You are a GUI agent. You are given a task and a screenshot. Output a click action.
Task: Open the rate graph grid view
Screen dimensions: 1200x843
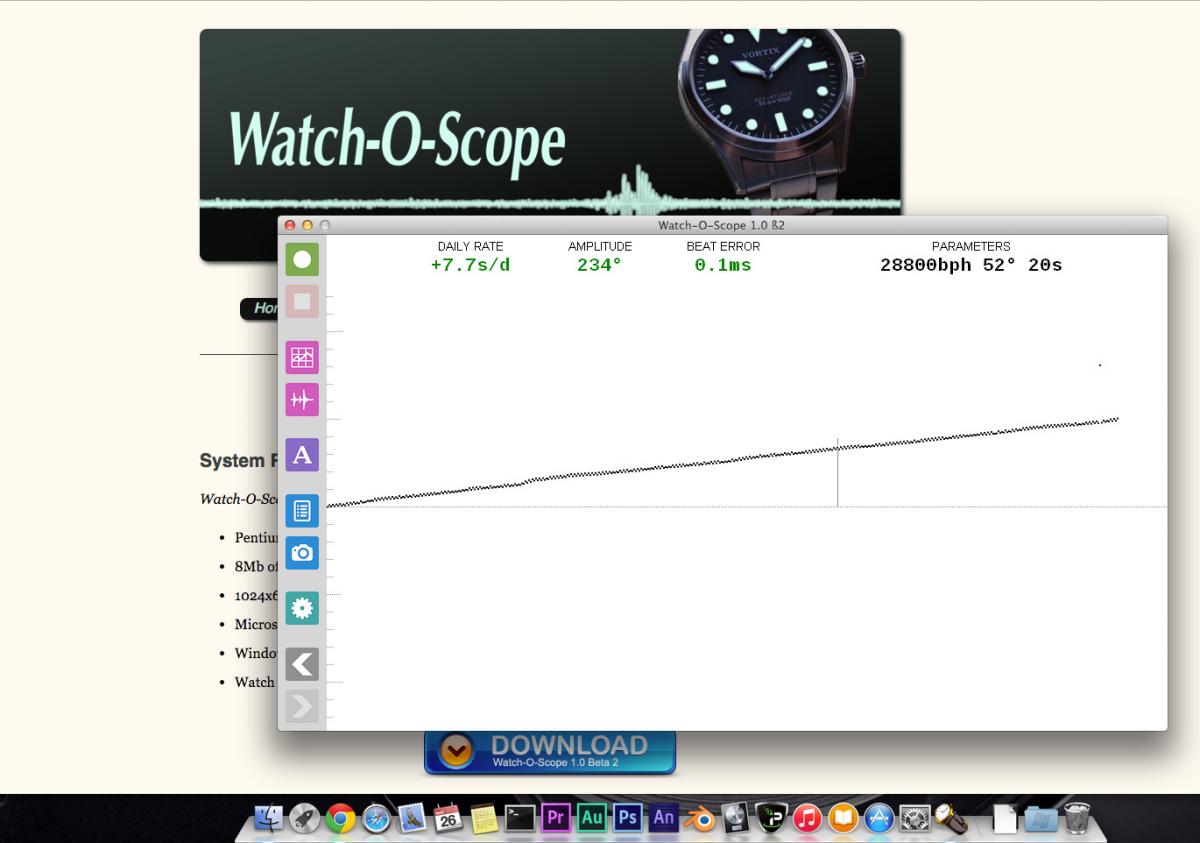point(302,357)
